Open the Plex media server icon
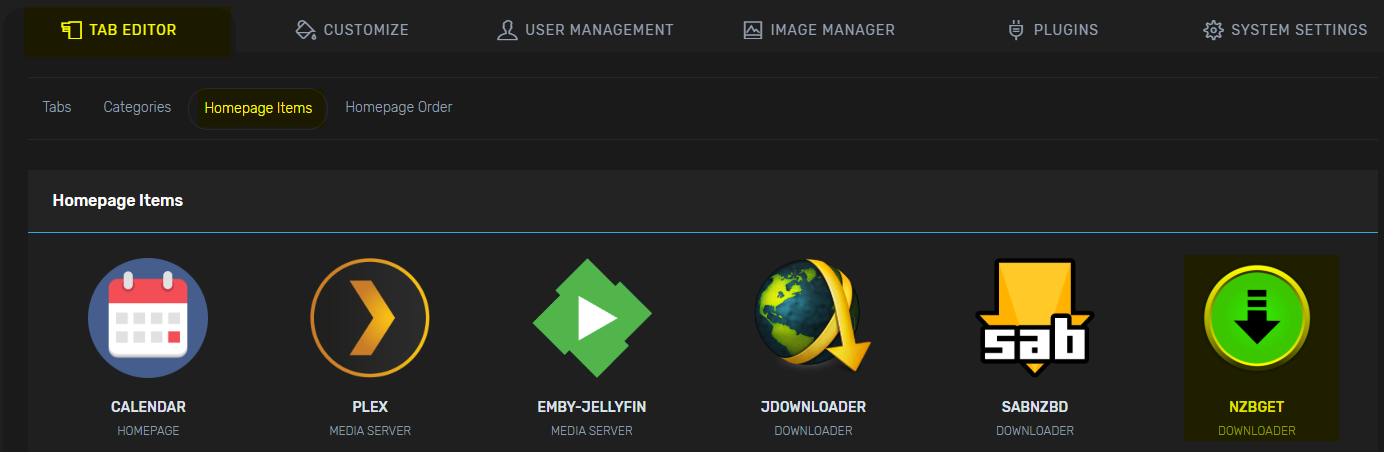Screen dimensions: 1384x452 (x=370, y=317)
